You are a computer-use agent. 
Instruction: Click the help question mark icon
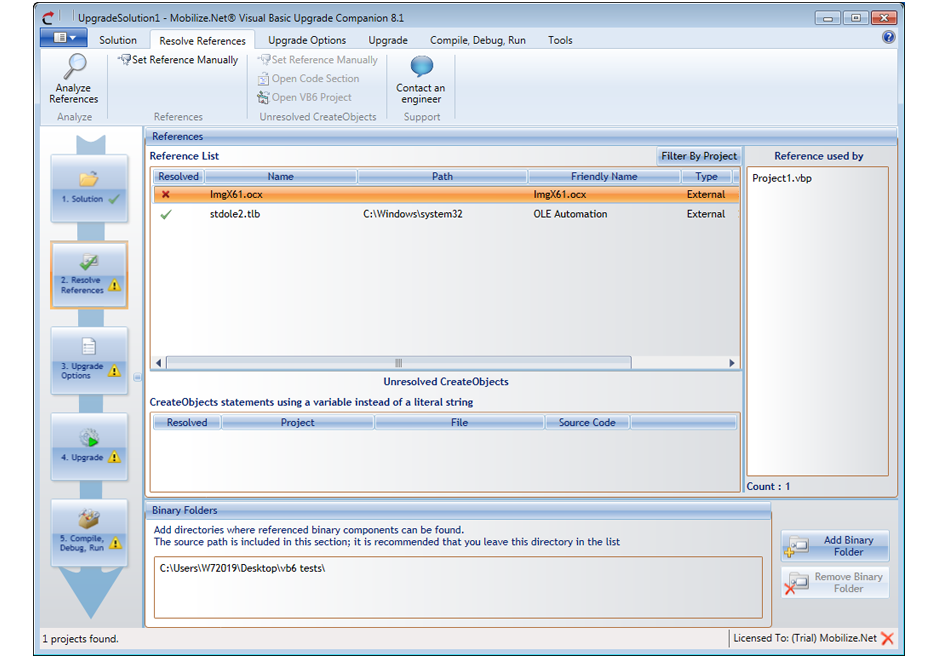coord(888,37)
